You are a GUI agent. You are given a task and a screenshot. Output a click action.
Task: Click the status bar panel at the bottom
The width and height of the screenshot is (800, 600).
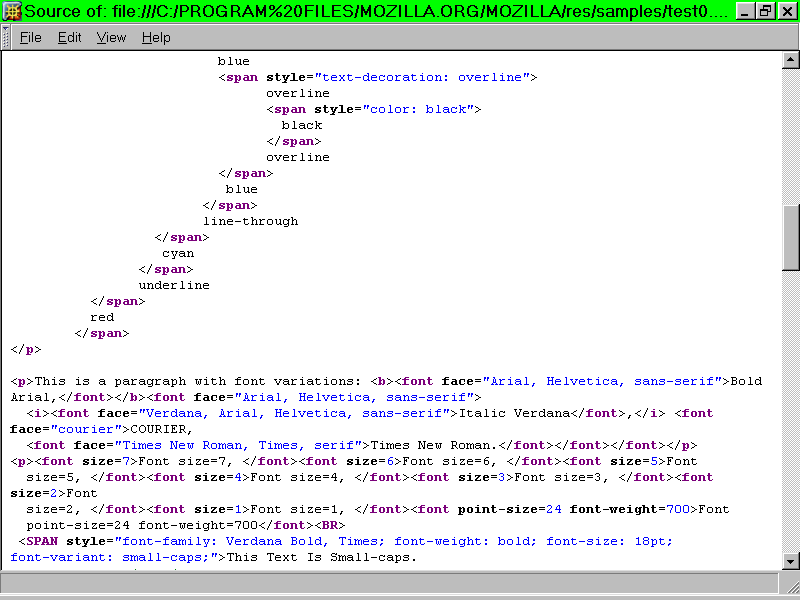[390, 584]
